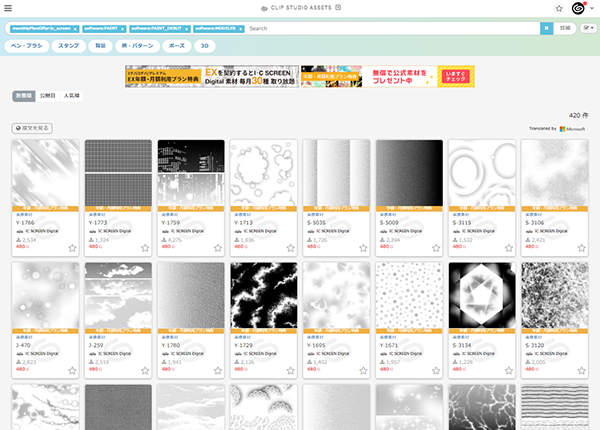600x430 pixels.
Task: Star the J-259 material card
Action: [145, 370]
